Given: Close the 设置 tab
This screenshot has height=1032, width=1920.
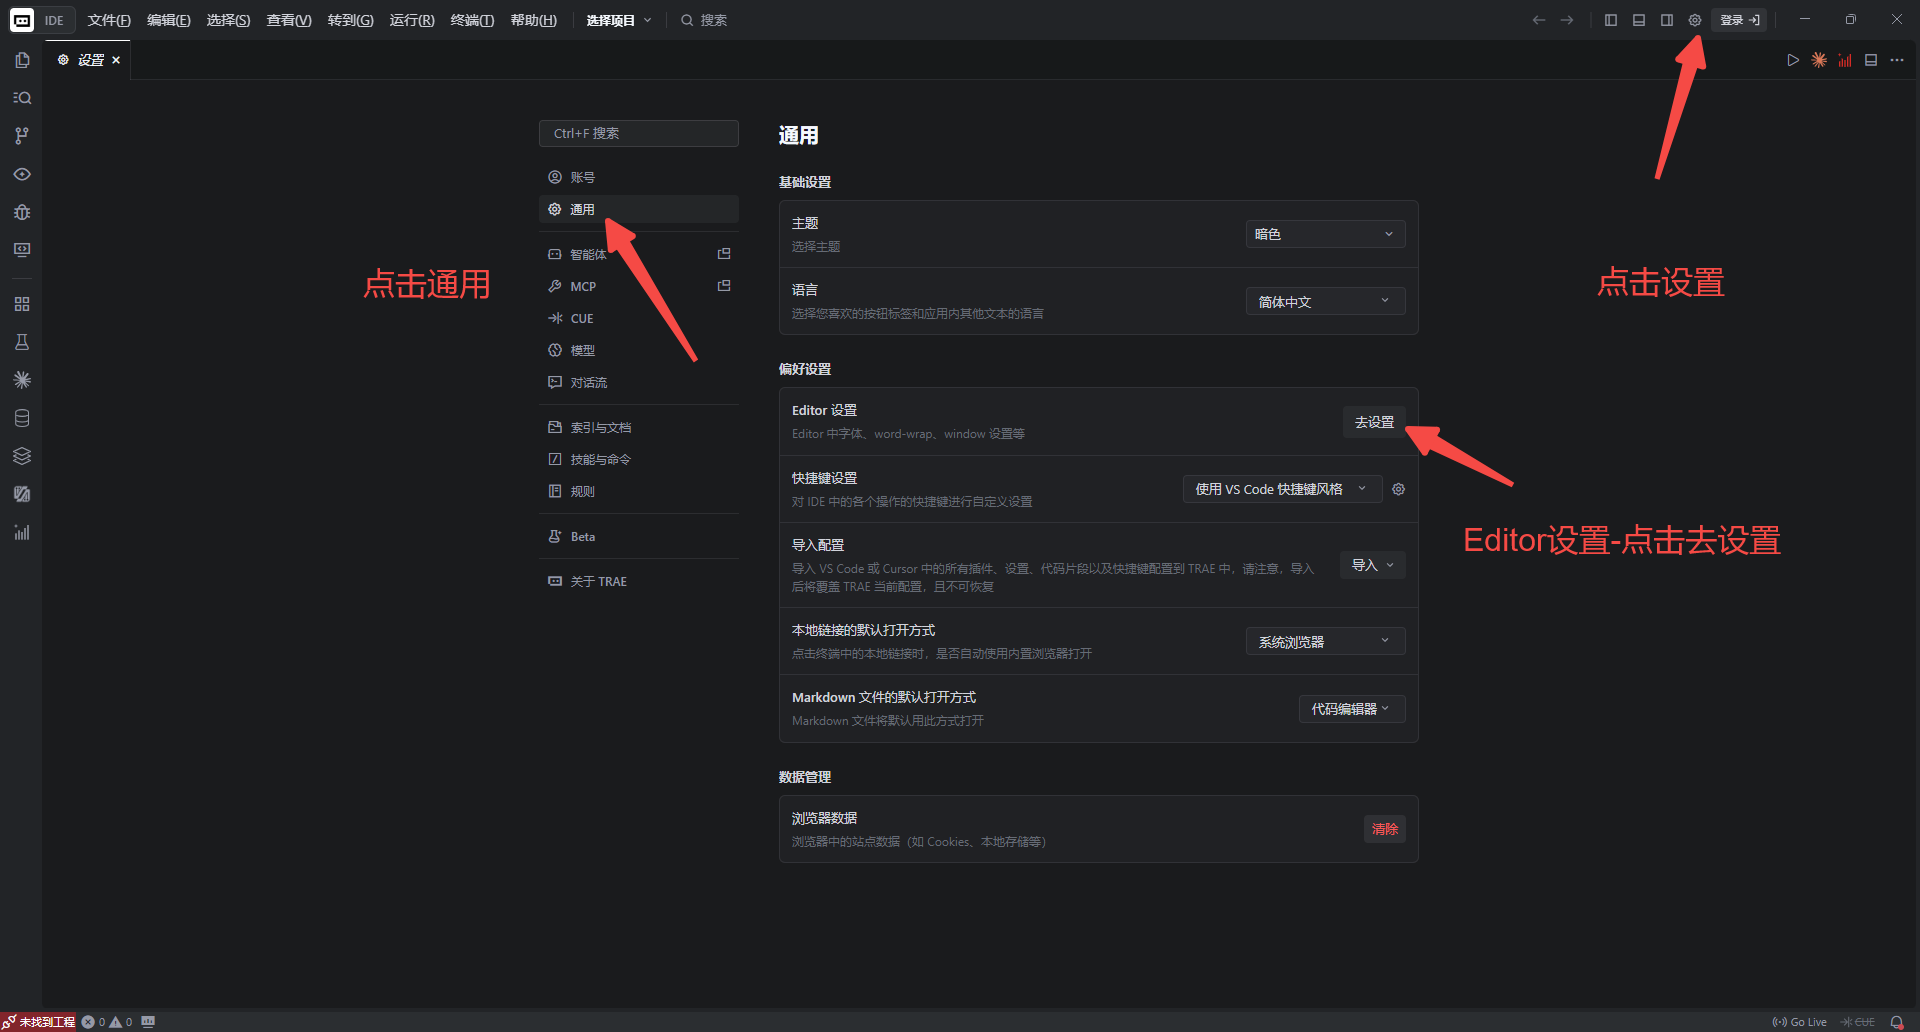Looking at the screenshot, I should 116,60.
